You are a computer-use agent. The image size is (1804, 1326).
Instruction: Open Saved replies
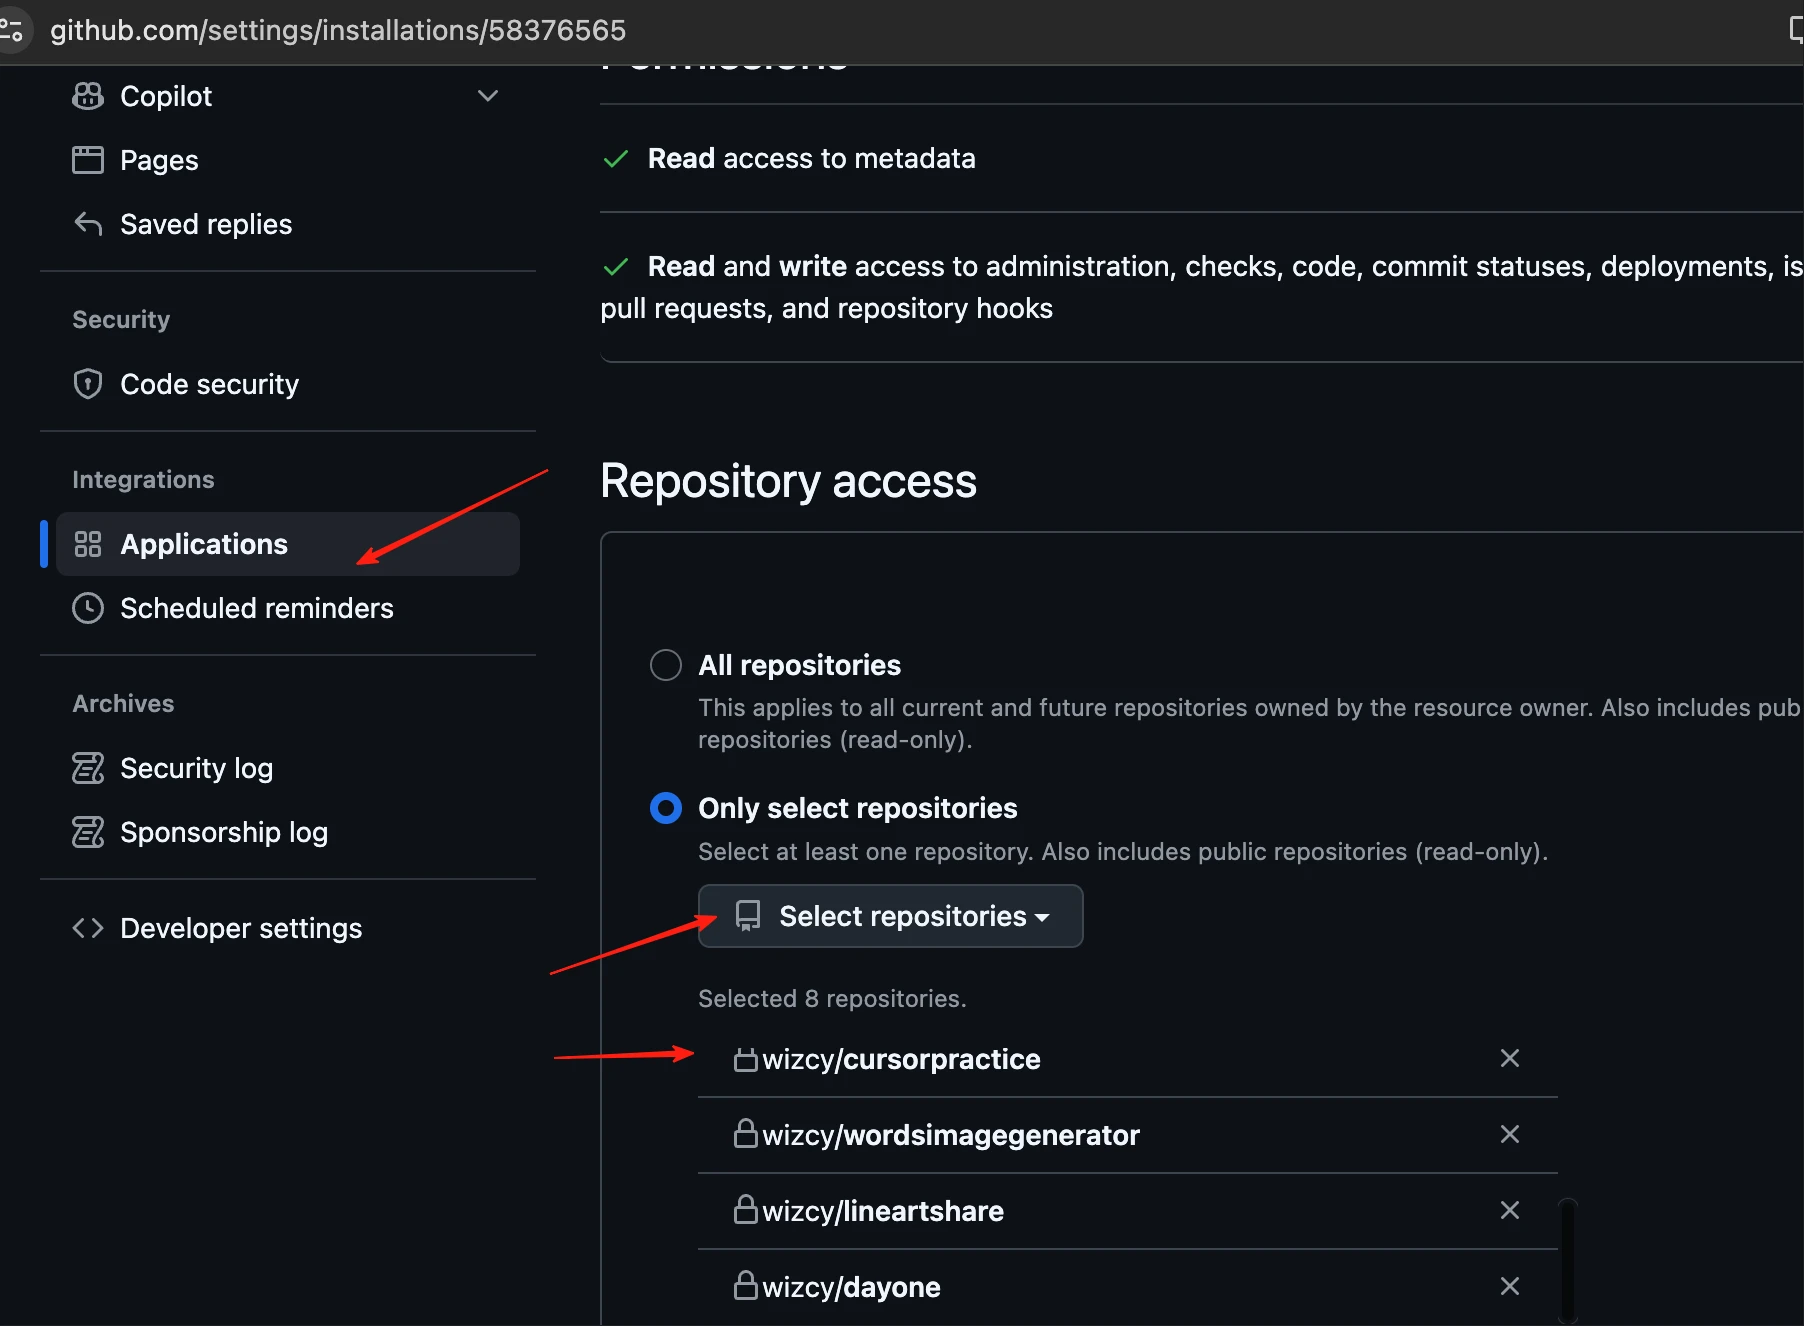point(206,224)
